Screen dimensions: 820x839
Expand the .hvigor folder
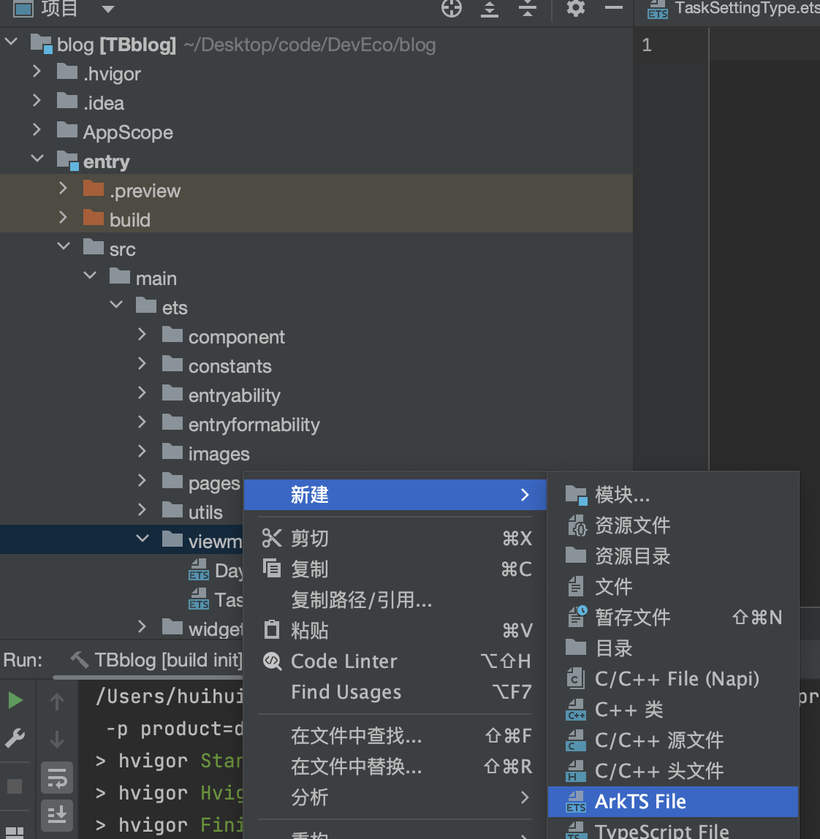38,73
